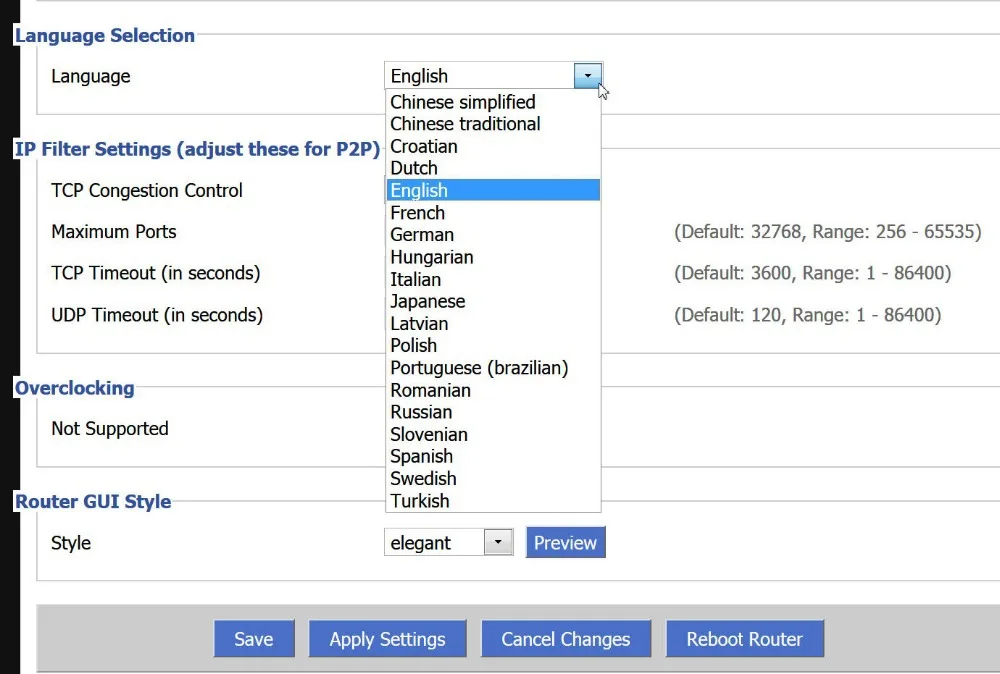Click the IP Filter Settings heading
The width and height of the screenshot is (1000, 674).
[197, 149]
